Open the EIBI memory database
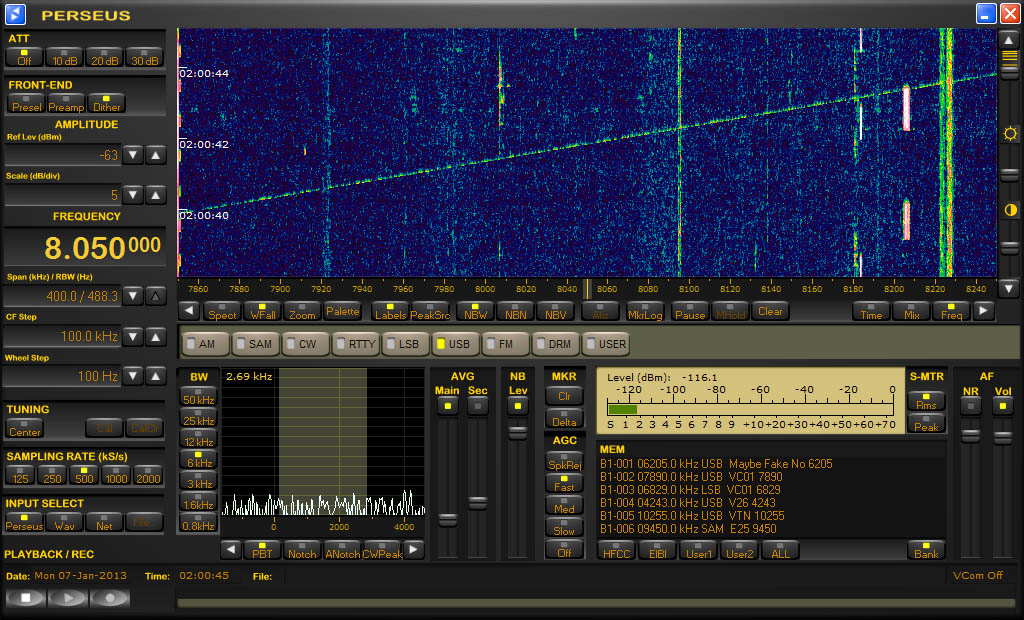Image resolution: width=1024 pixels, height=620 pixels. tap(658, 550)
